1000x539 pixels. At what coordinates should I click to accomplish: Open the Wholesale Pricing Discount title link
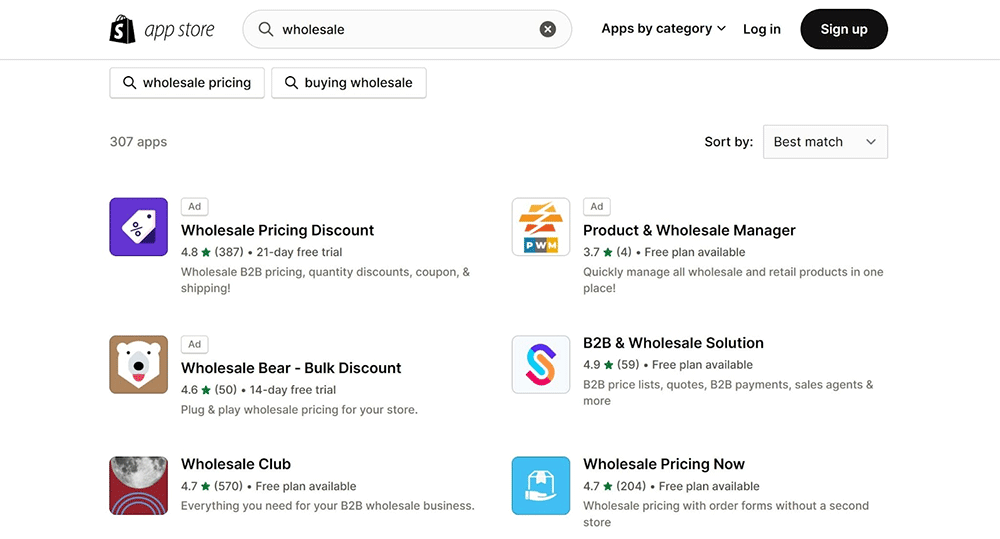pos(277,230)
